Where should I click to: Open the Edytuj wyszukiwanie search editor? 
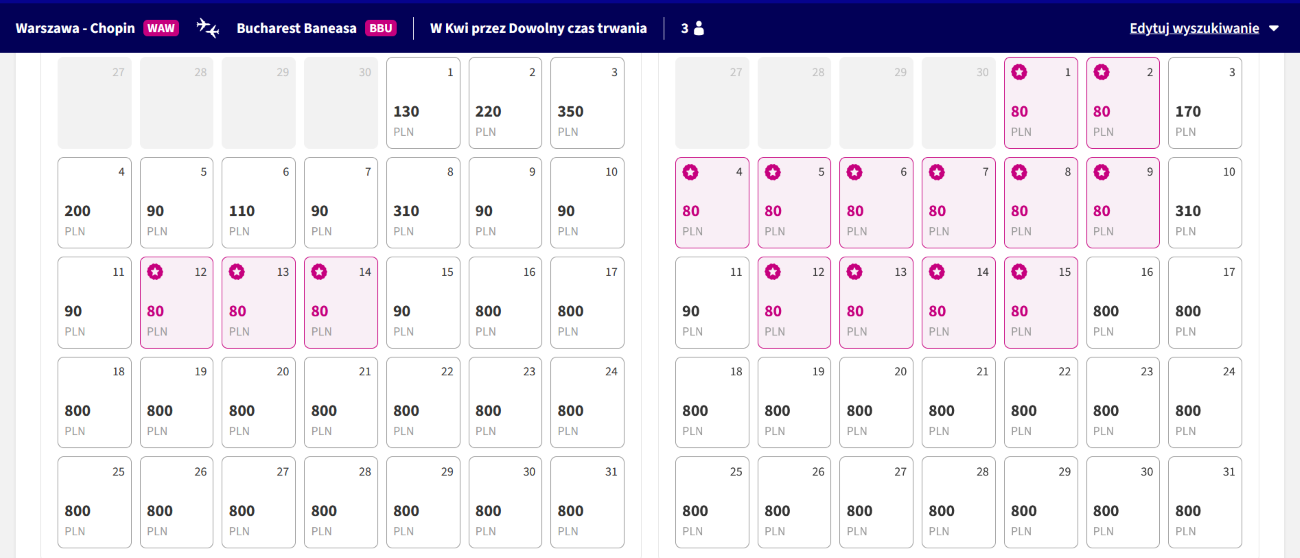(1194, 28)
